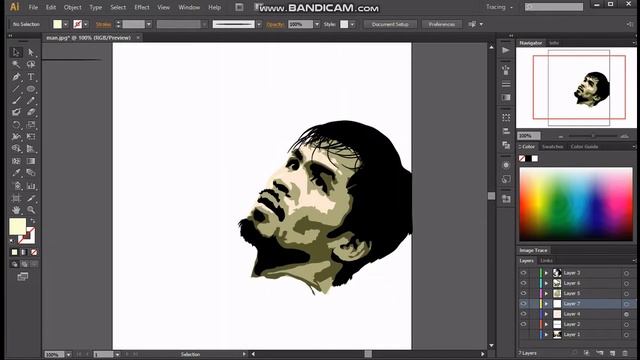Open stroke color dropdown in control bar
Screen dimensions: 640x360
pyautogui.click(x=86, y=24)
